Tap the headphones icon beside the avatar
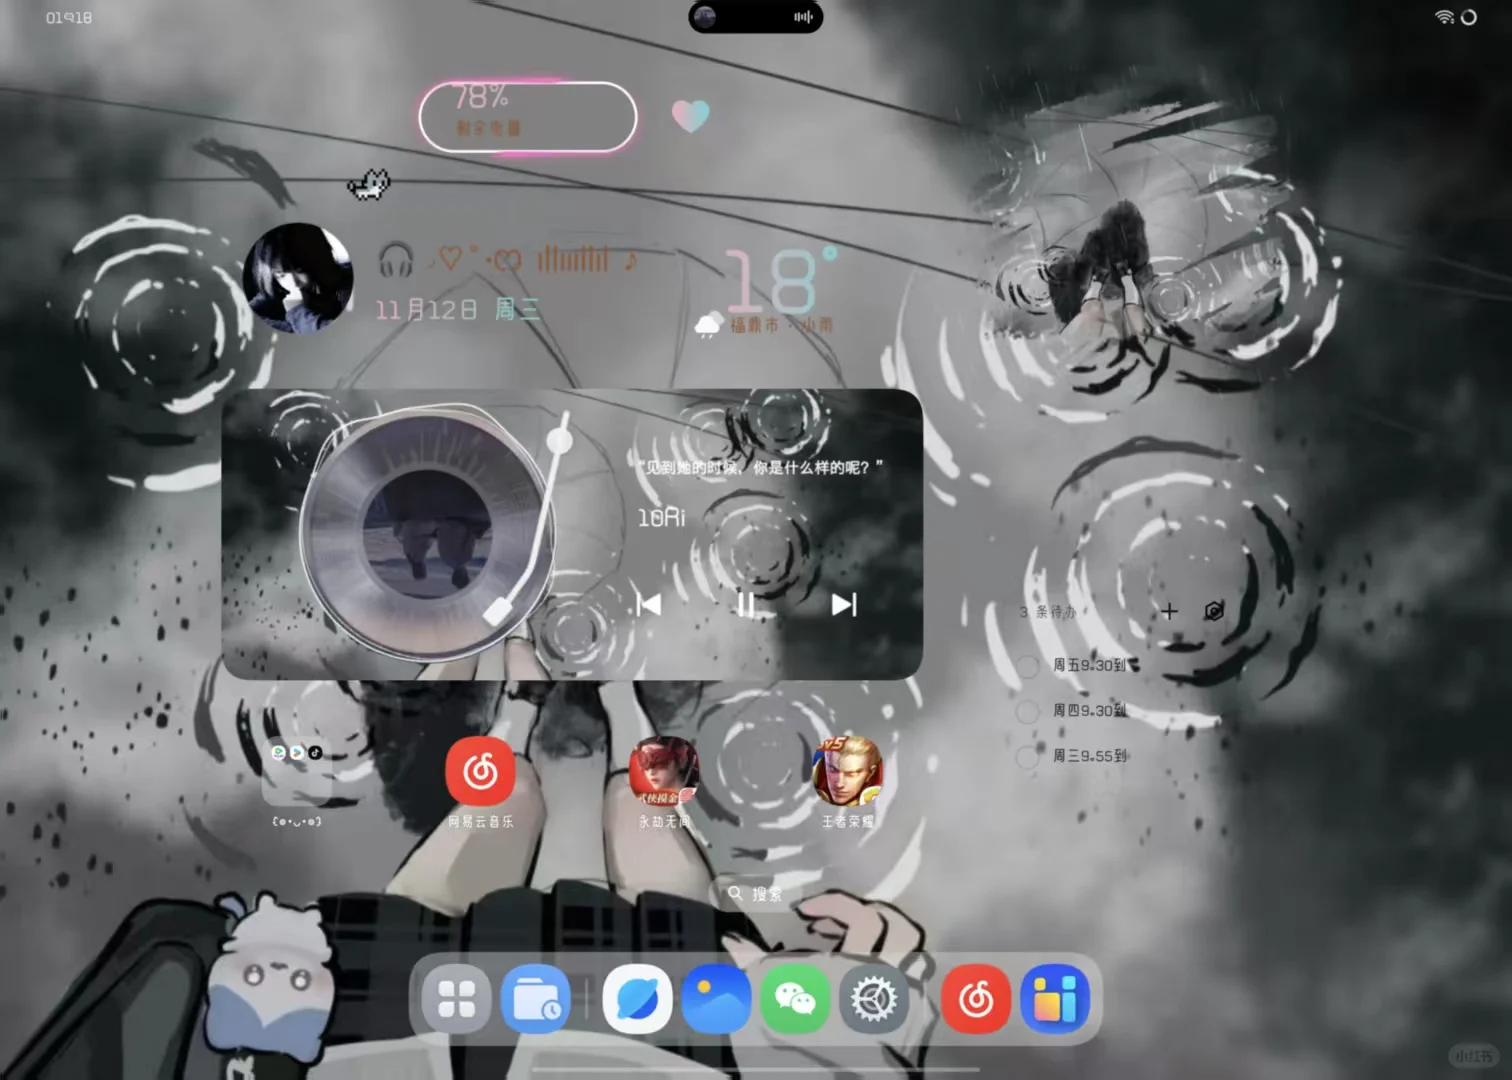The height and width of the screenshot is (1080, 1512). click(x=396, y=260)
